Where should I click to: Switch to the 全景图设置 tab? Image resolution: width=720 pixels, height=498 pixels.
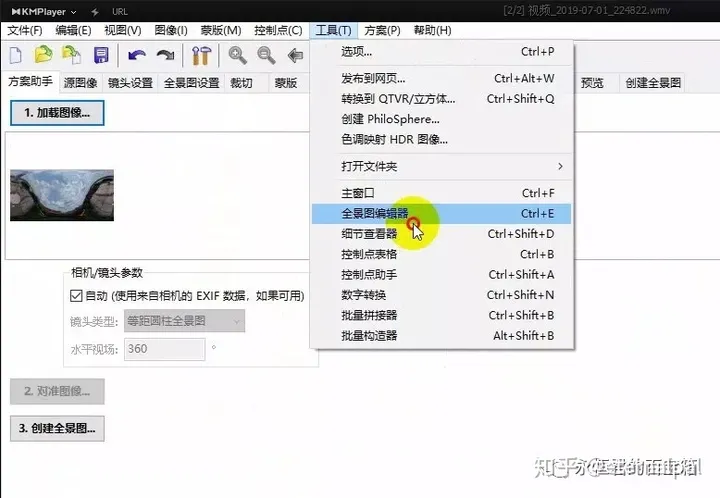pyautogui.click(x=191, y=83)
